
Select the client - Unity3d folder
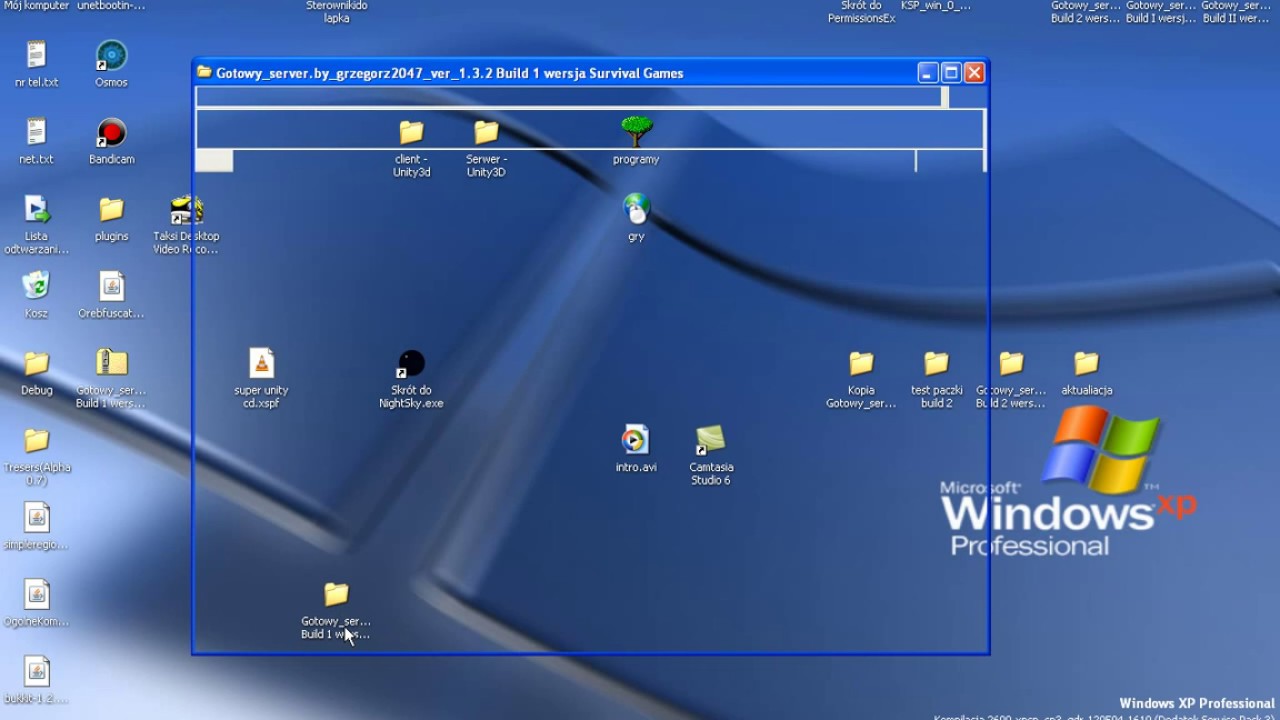coord(411,133)
